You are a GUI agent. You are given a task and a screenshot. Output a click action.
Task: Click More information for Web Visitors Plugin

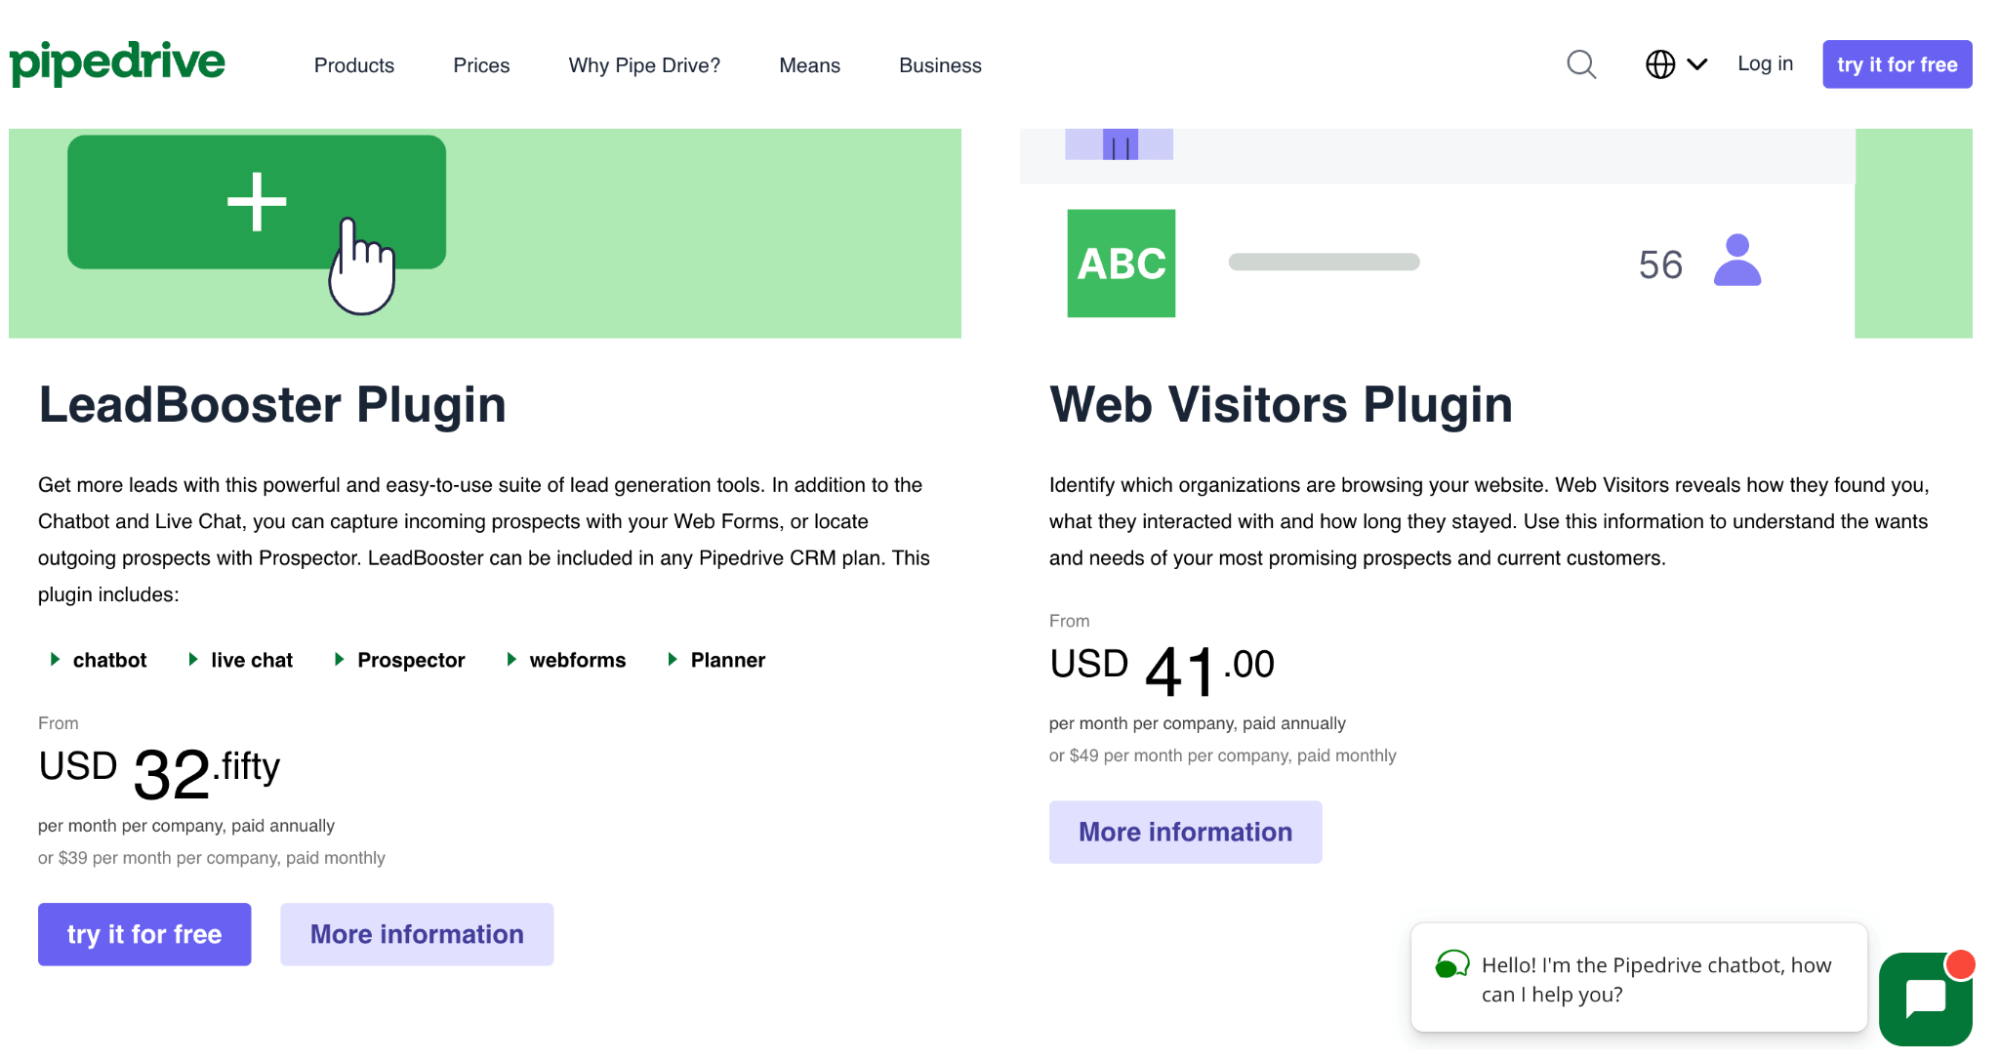tap(1185, 831)
